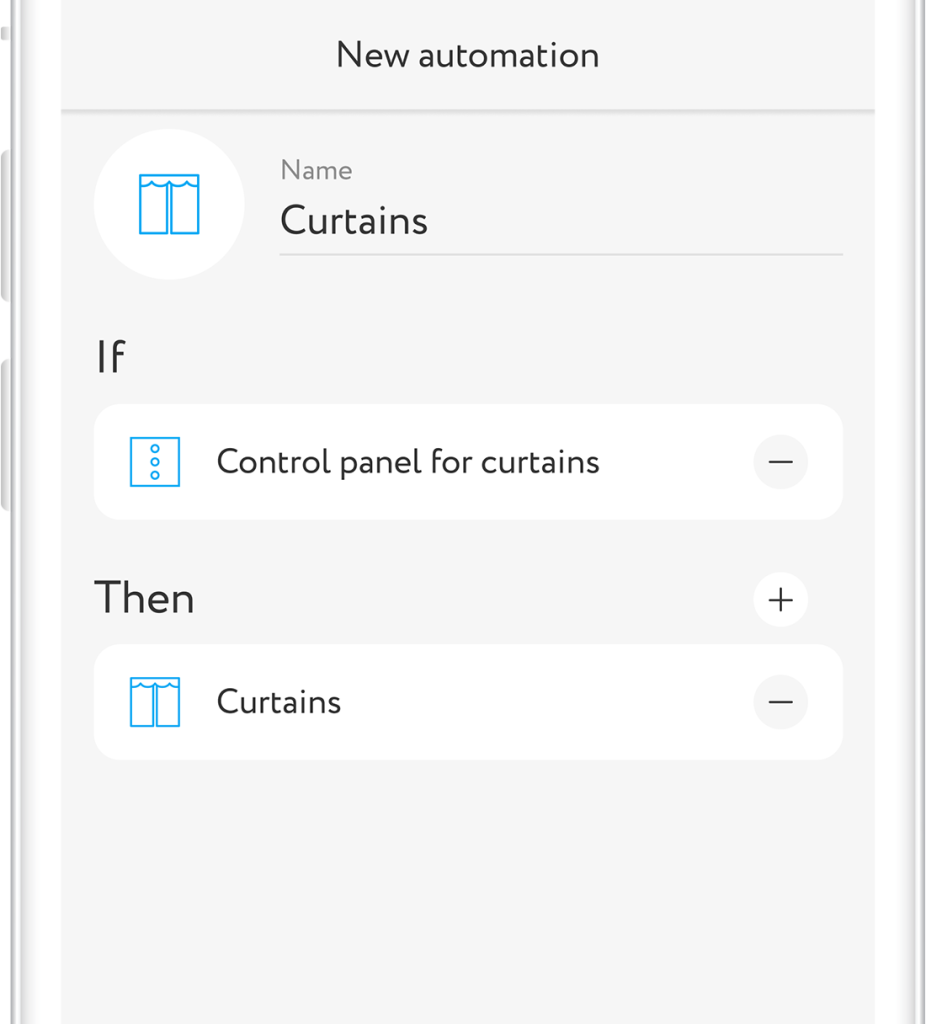The height and width of the screenshot is (1024, 926).
Task: Add a new action with the Then plus button
Action: click(780, 599)
